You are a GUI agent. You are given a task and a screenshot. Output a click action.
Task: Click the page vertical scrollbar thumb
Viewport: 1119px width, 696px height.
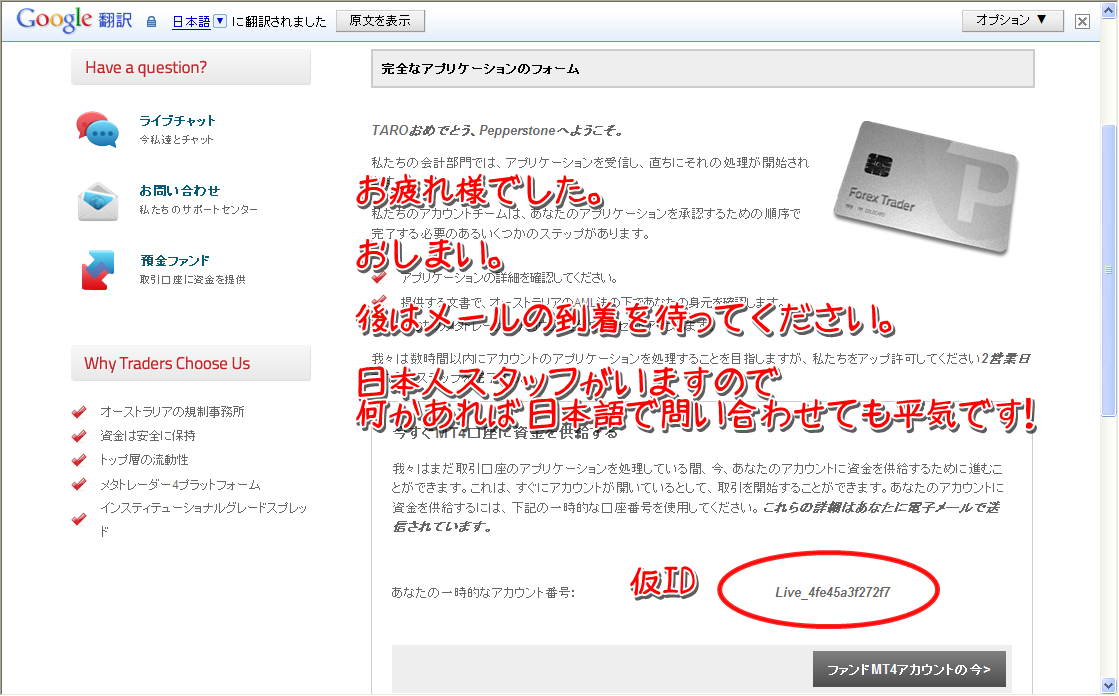click(x=1108, y=271)
